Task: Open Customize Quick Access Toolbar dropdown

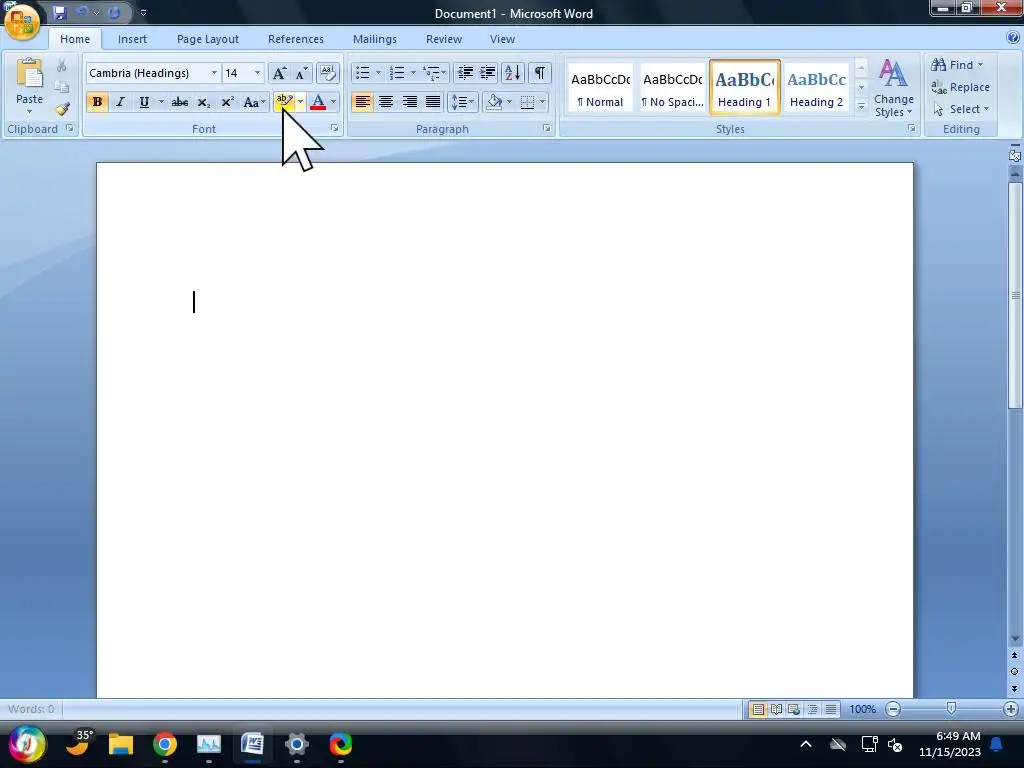Action: click(x=143, y=12)
